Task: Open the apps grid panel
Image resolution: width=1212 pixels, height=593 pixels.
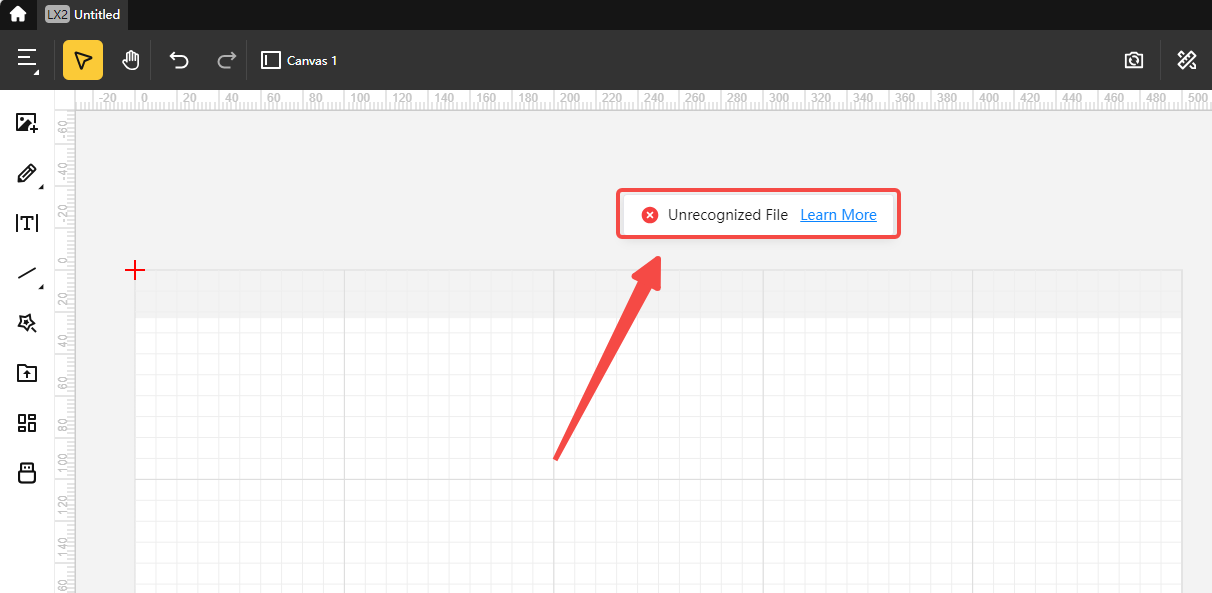Action: point(27,423)
